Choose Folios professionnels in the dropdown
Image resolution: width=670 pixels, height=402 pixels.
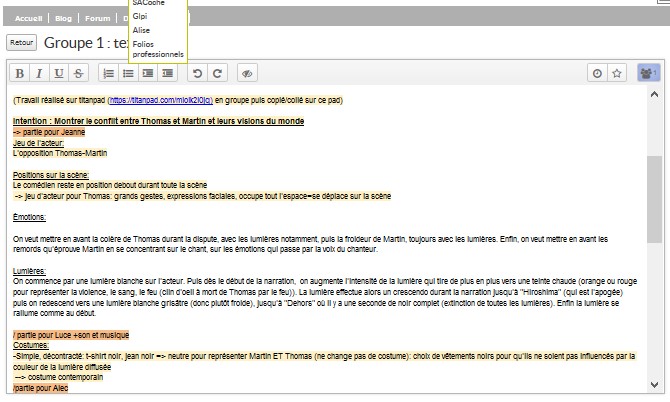click(157, 49)
